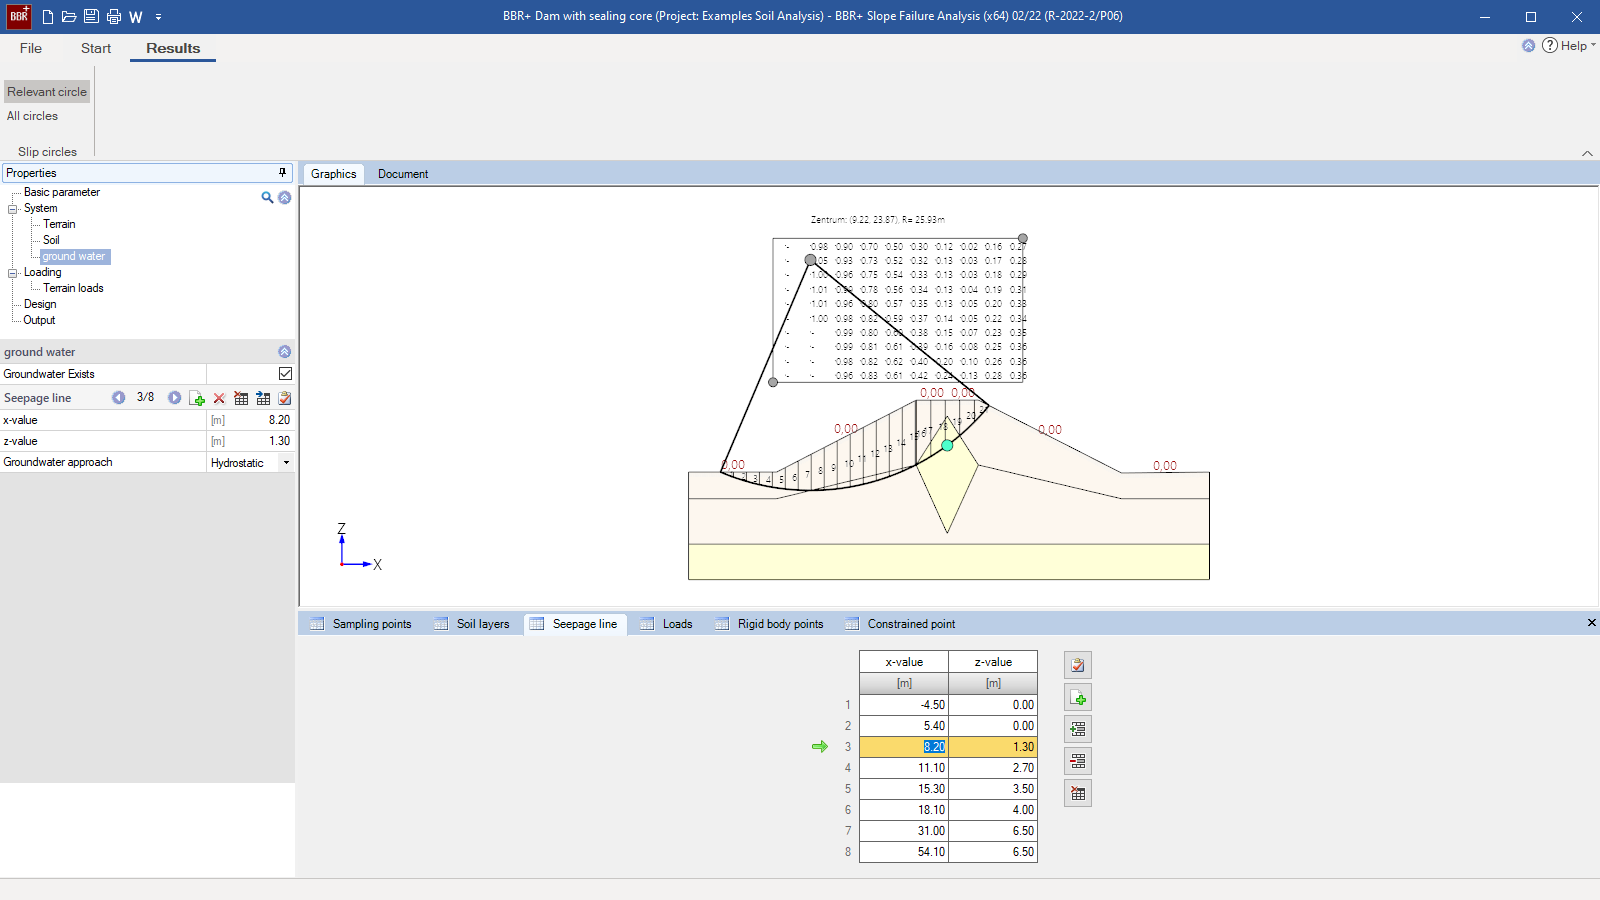
Task: Click delete-table icon in Seepage line row
Action: [x=241, y=399]
